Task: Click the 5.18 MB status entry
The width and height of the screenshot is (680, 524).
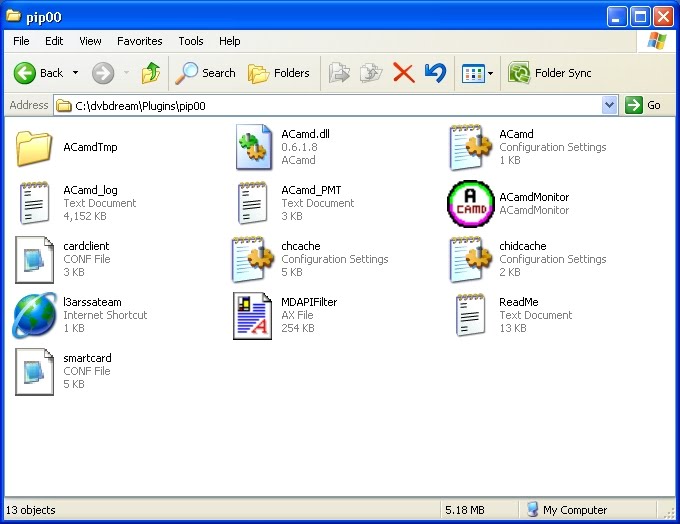Action: [x=464, y=510]
